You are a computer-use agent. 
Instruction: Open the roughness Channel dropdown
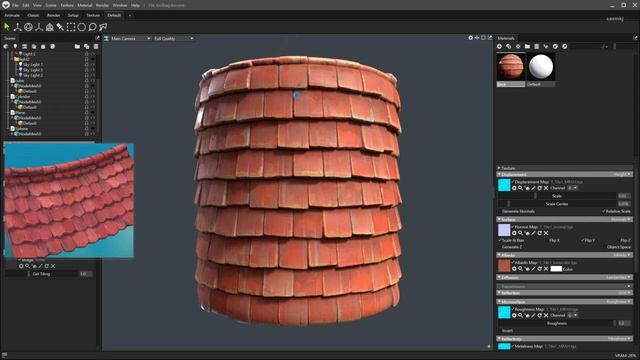click(x=573, y=316)
